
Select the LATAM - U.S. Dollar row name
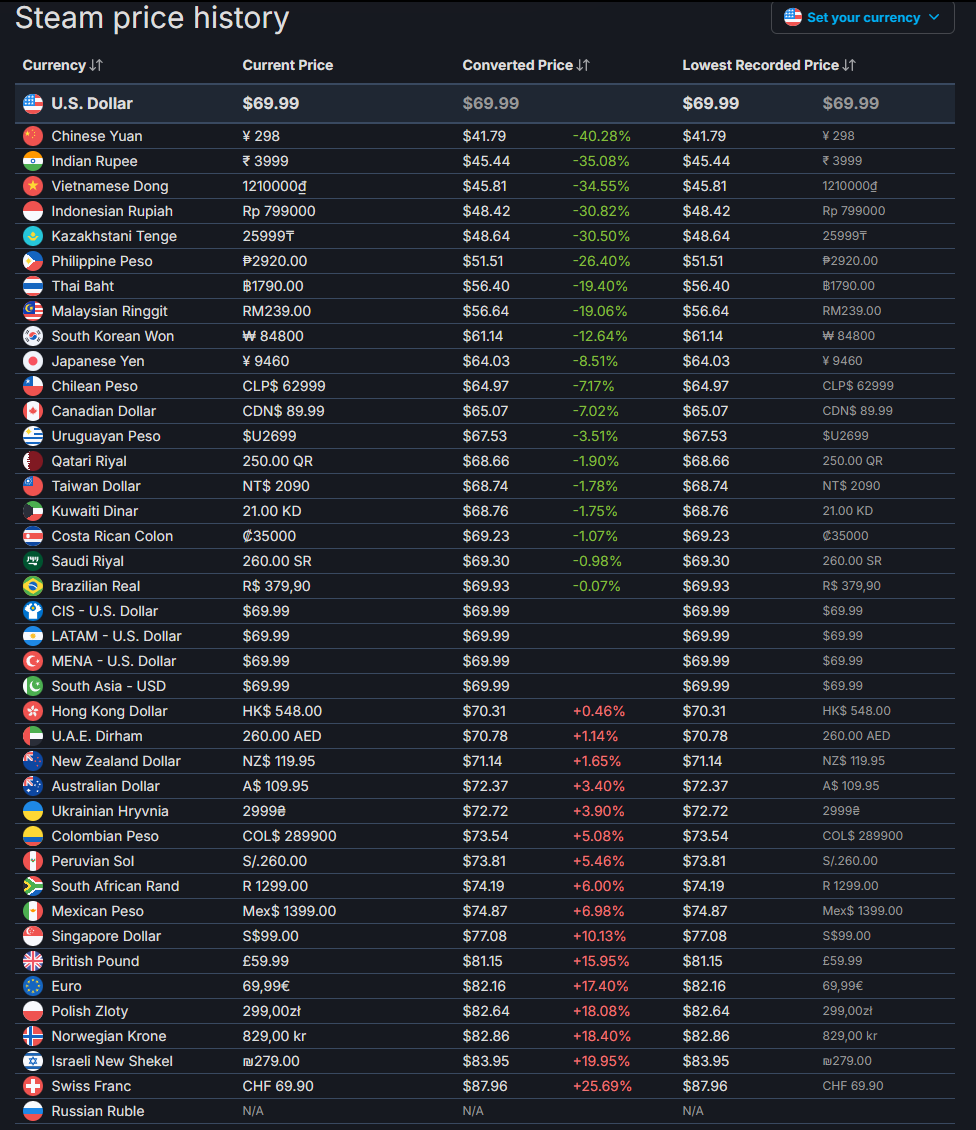116,636
